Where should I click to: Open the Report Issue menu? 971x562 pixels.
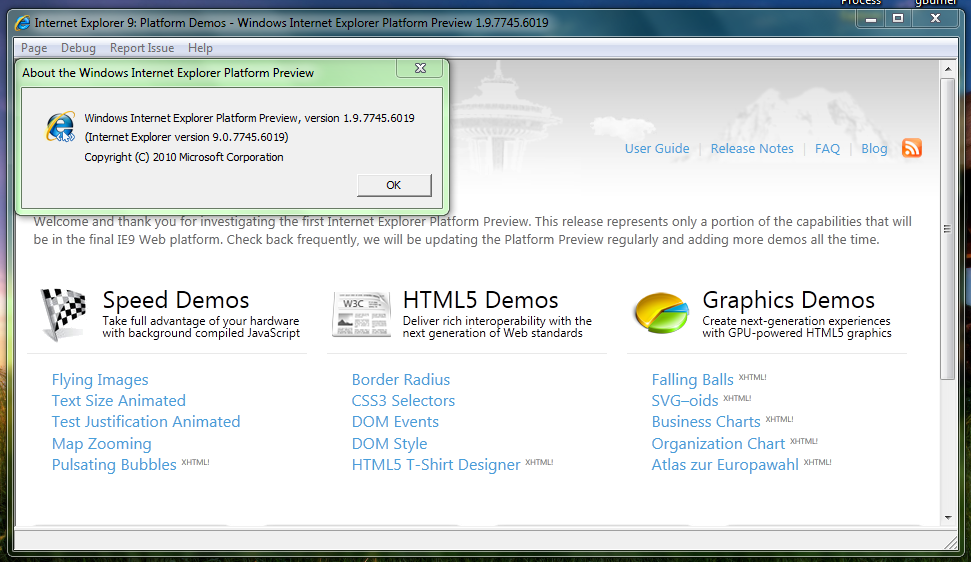tap(142, 48)
